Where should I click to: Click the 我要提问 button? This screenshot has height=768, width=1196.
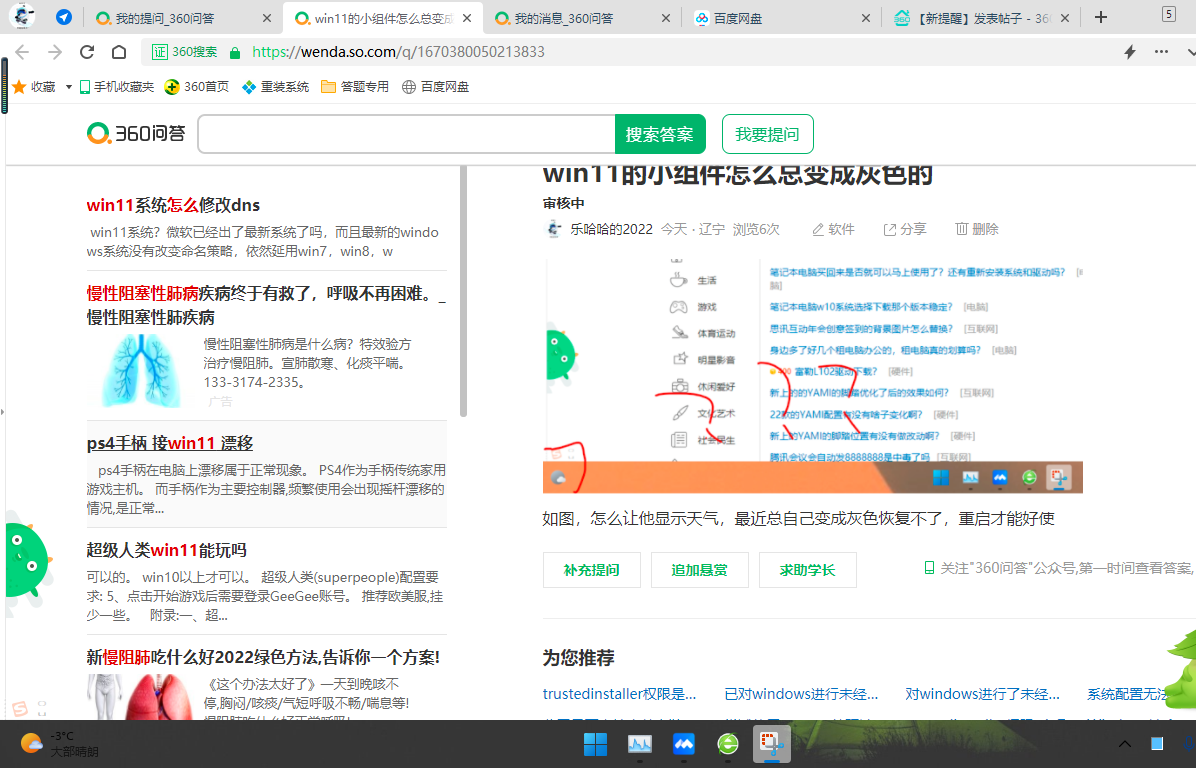pos(767,134)
